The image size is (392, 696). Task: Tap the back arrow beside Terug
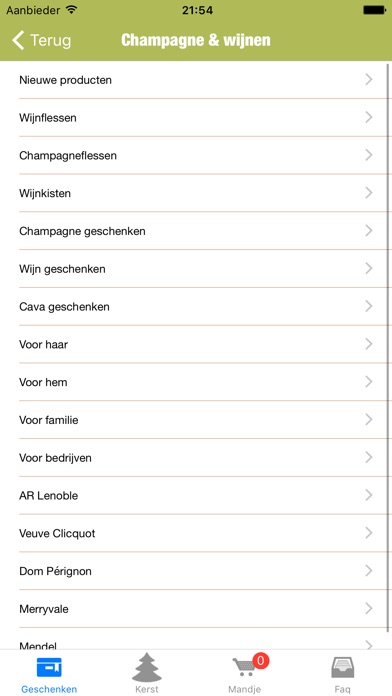(18, 40)
